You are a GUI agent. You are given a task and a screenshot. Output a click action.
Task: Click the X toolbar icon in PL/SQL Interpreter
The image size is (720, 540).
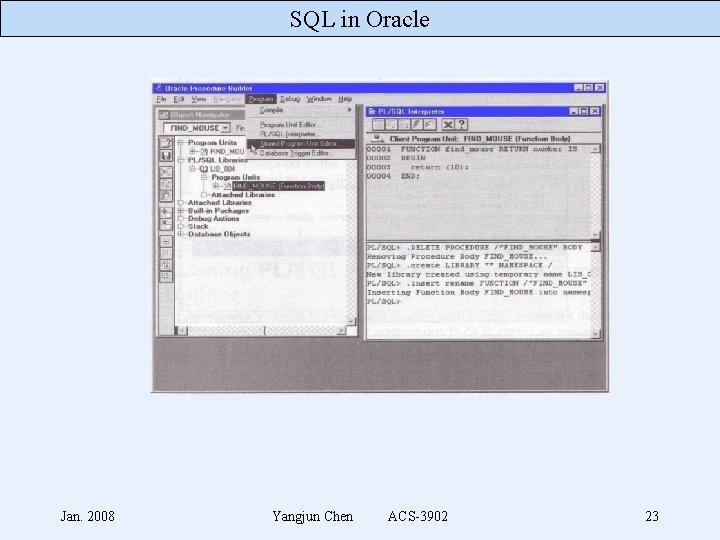tap(448, 124)
